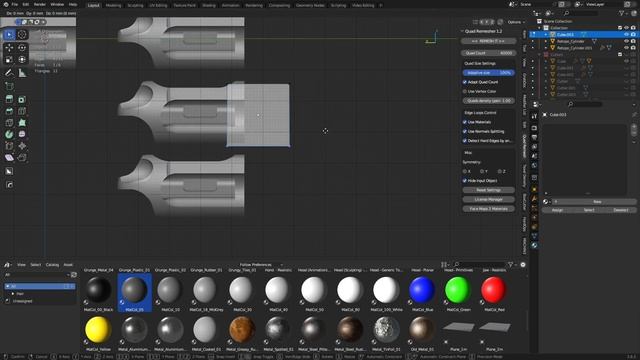Open the Follow Preferences import dropdown
The width and height of the screenshot is (640, 360).
pos(261,265)
